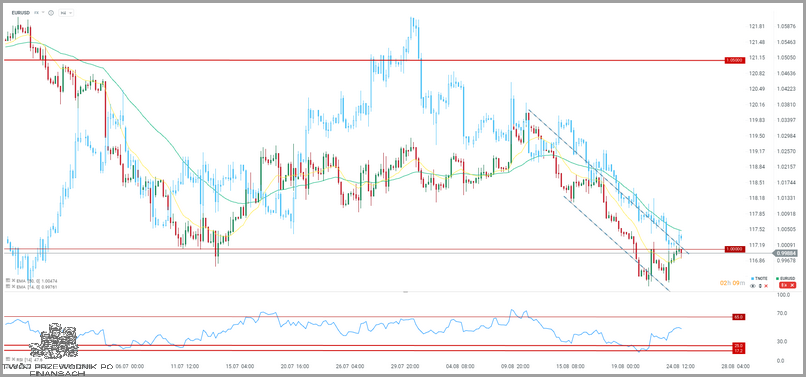Open the H4 timeframe dropdown
Viewport: 806px width, 377px height.
coord(66,13)
